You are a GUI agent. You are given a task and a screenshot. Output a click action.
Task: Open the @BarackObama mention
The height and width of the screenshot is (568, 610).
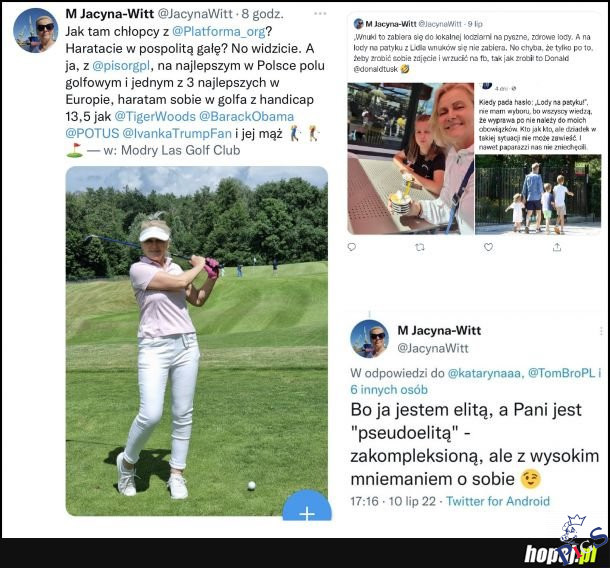[246, 116]
